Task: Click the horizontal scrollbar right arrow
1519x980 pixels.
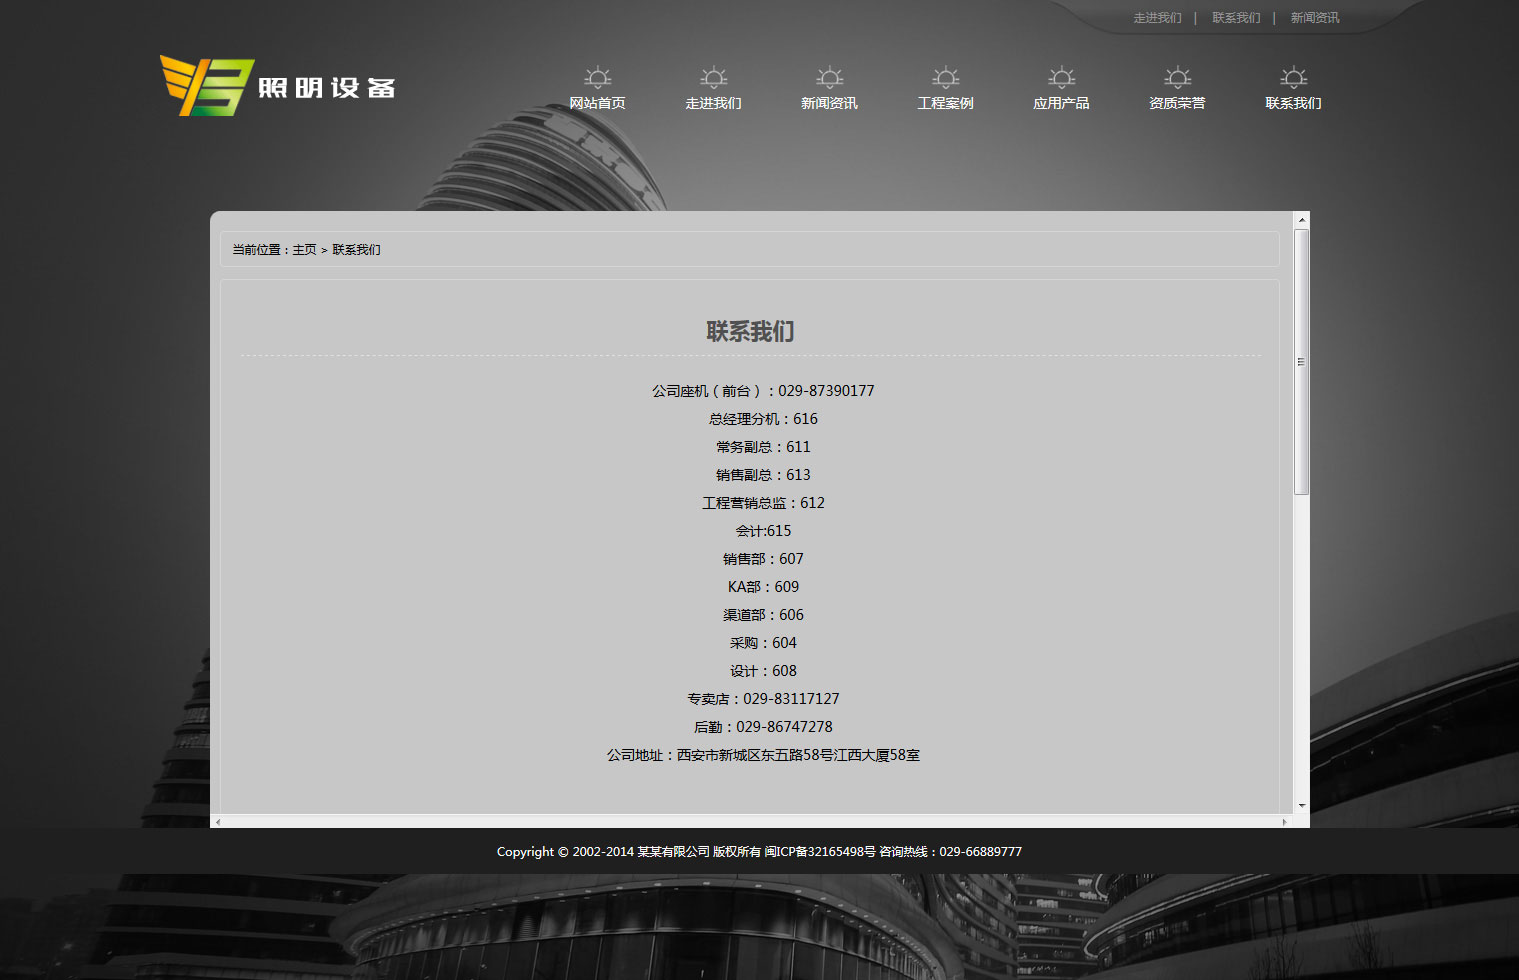Action: click(x=1285, y=822)
